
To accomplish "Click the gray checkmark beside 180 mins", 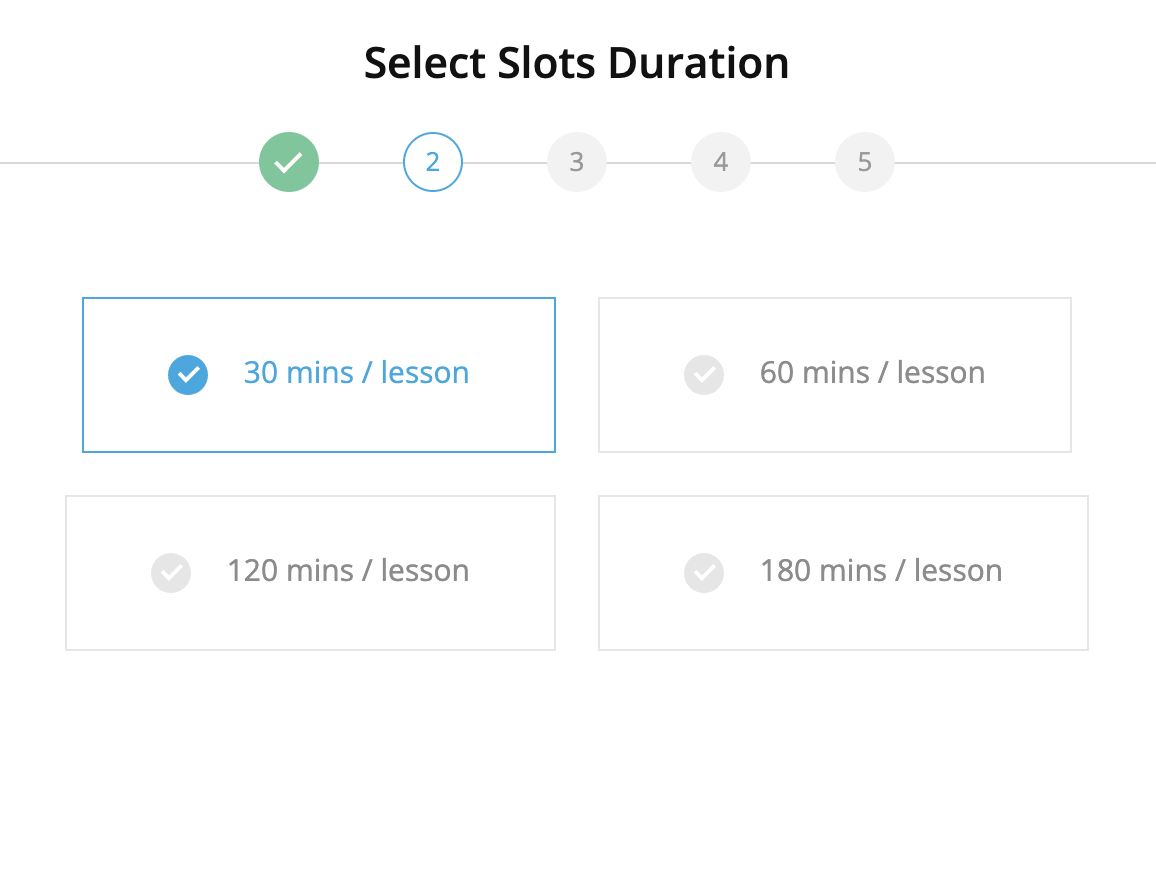I will 704,573.
